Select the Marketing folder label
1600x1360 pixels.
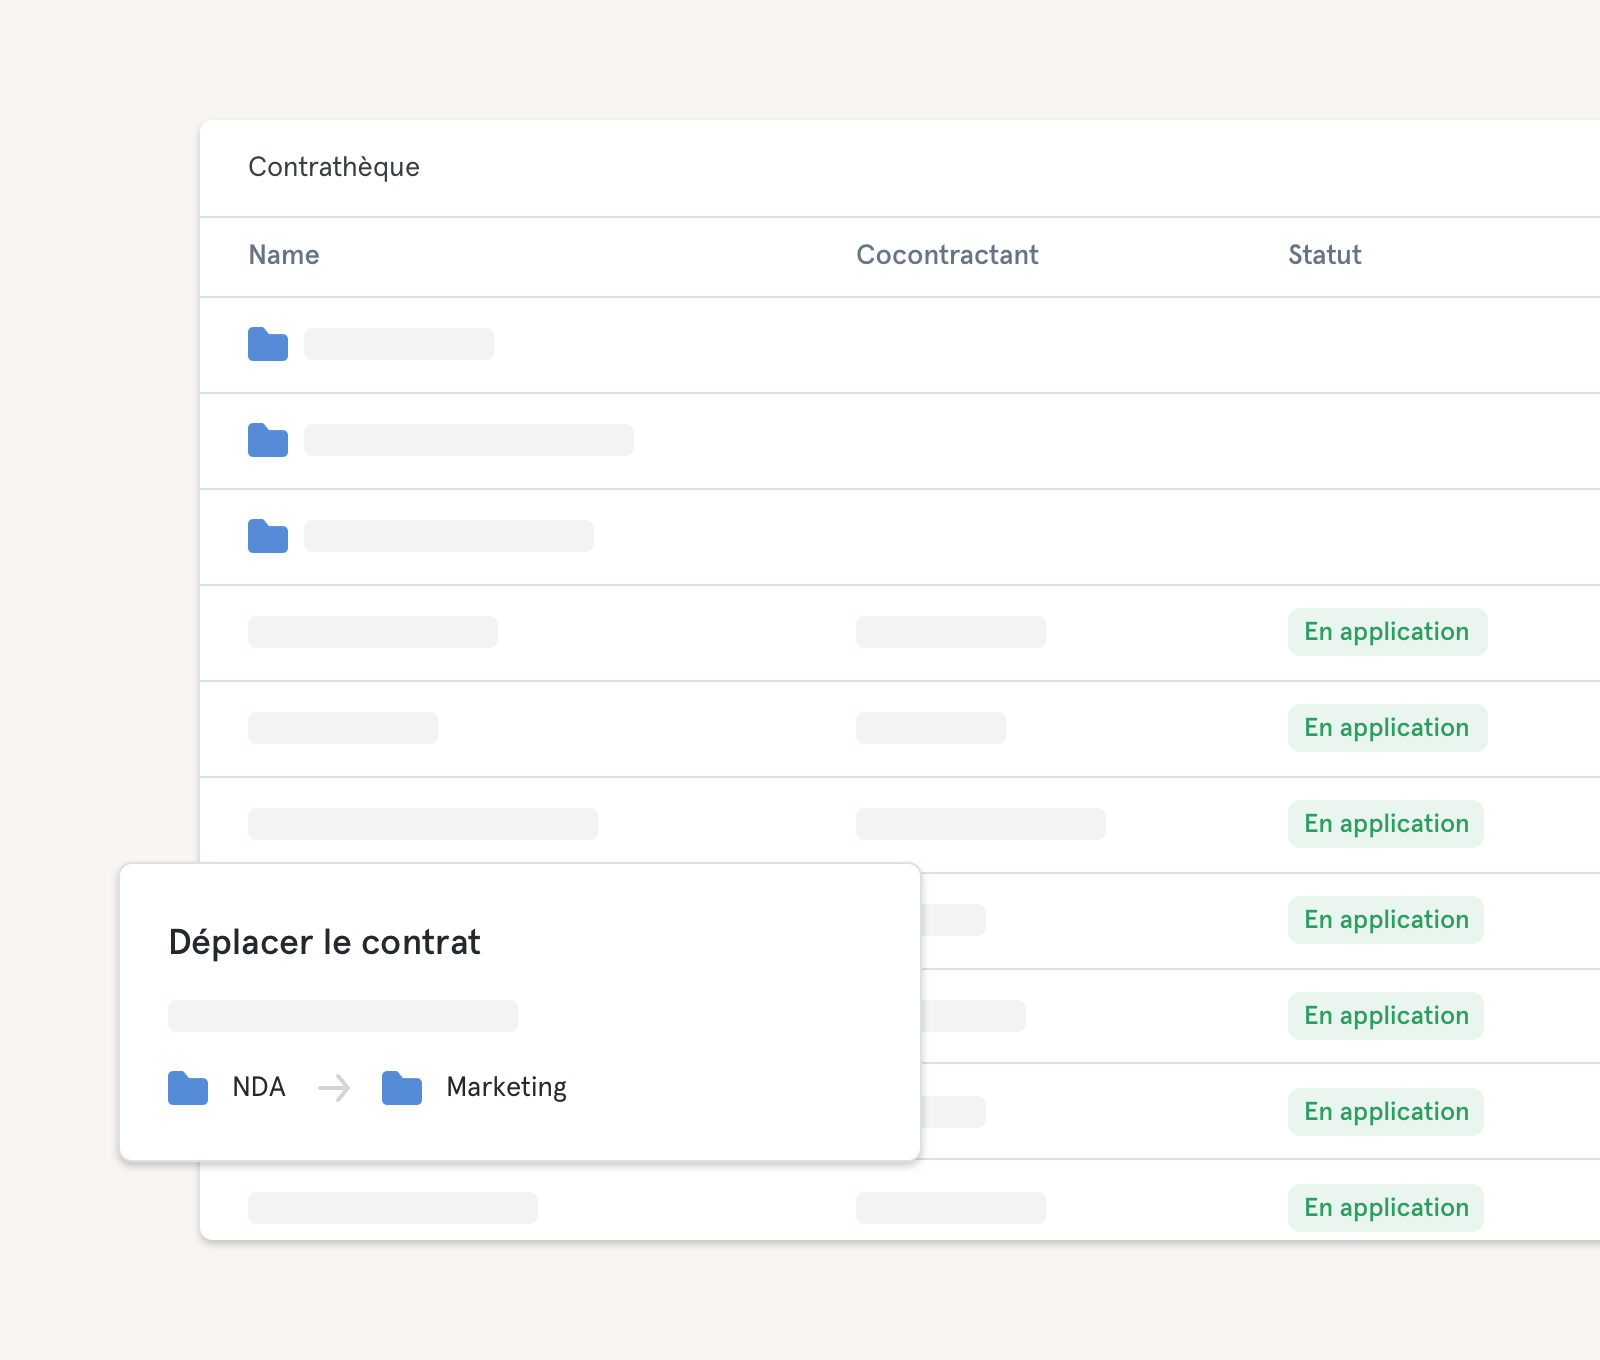[506, 1087]
